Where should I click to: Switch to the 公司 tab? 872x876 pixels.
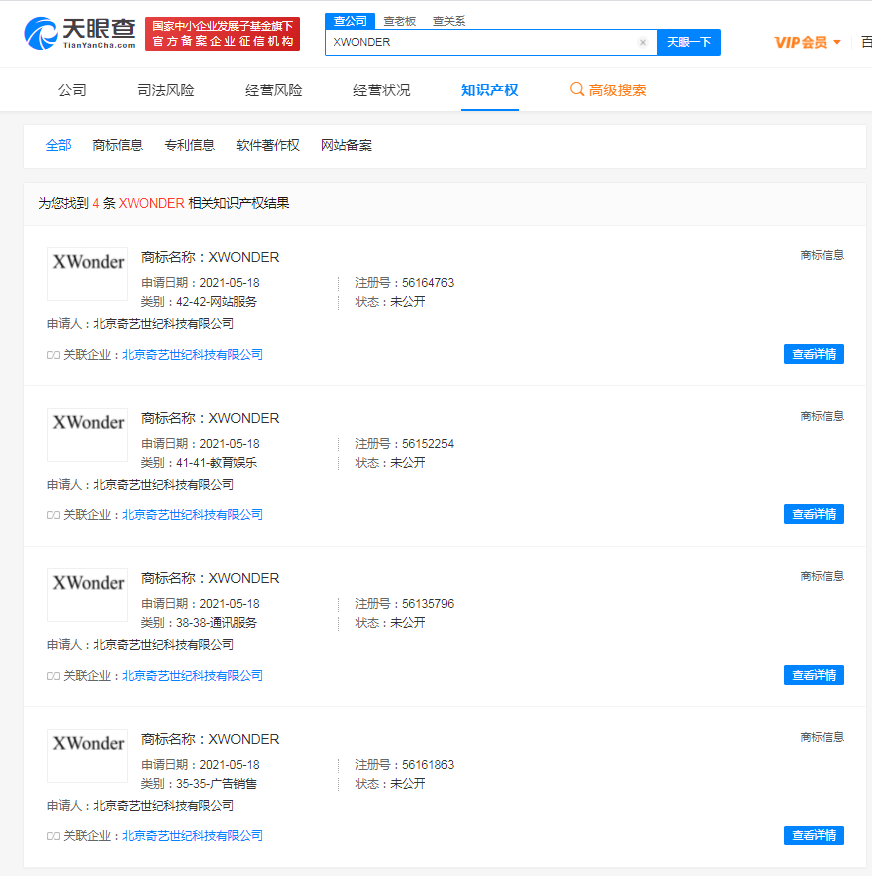click(x=72, y=90)
